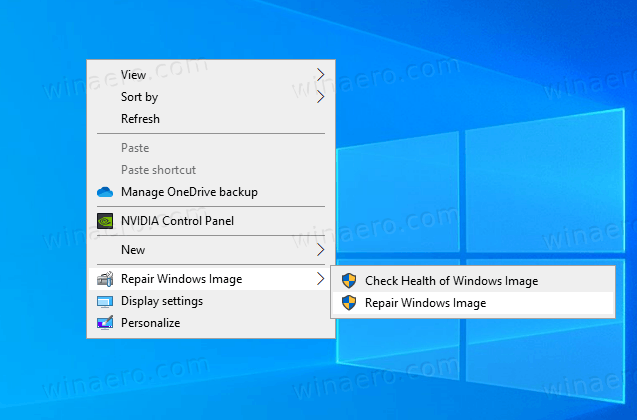Open the Sort by menu entry
This screenshot has width=637, height=420.
[x=211, y=97]
